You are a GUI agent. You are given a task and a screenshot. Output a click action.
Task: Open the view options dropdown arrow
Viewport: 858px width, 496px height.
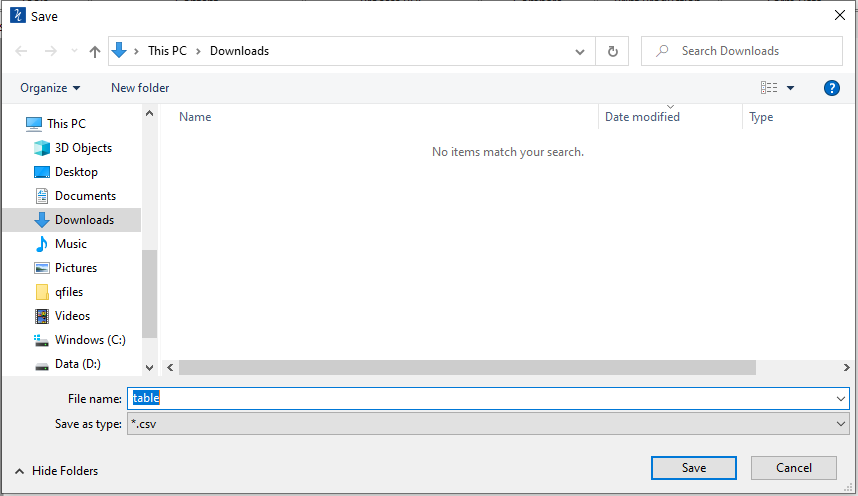(x=790, y=88)
